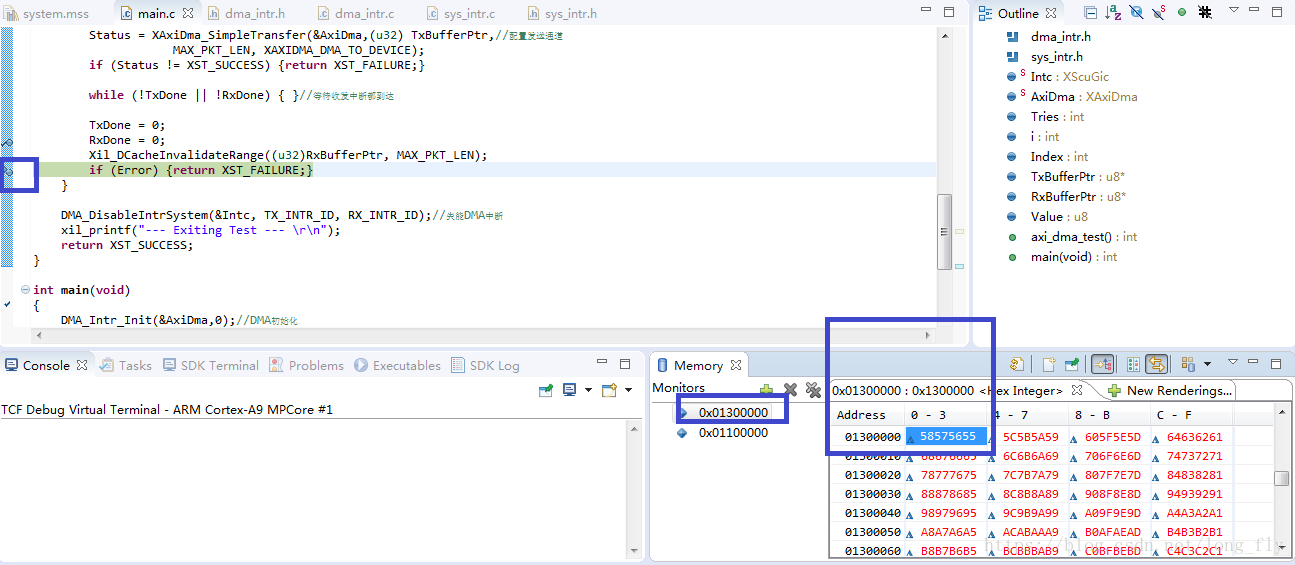Close the main.c editor tab
The width and height of the screenshot is (1295, 565).
(x=188, y=13)
